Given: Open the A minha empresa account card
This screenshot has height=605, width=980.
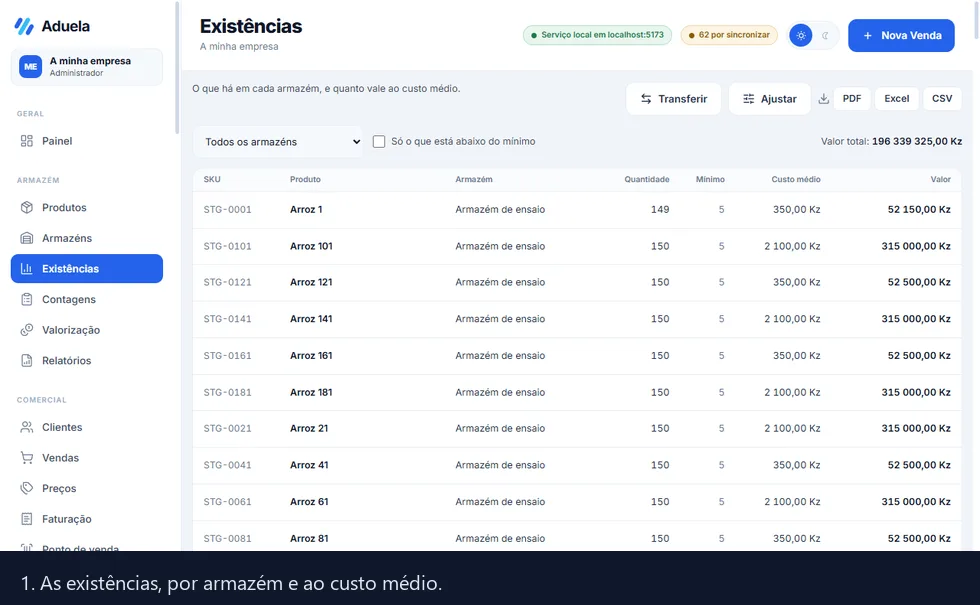Looking at the screenshot, I should pos(87,66).
